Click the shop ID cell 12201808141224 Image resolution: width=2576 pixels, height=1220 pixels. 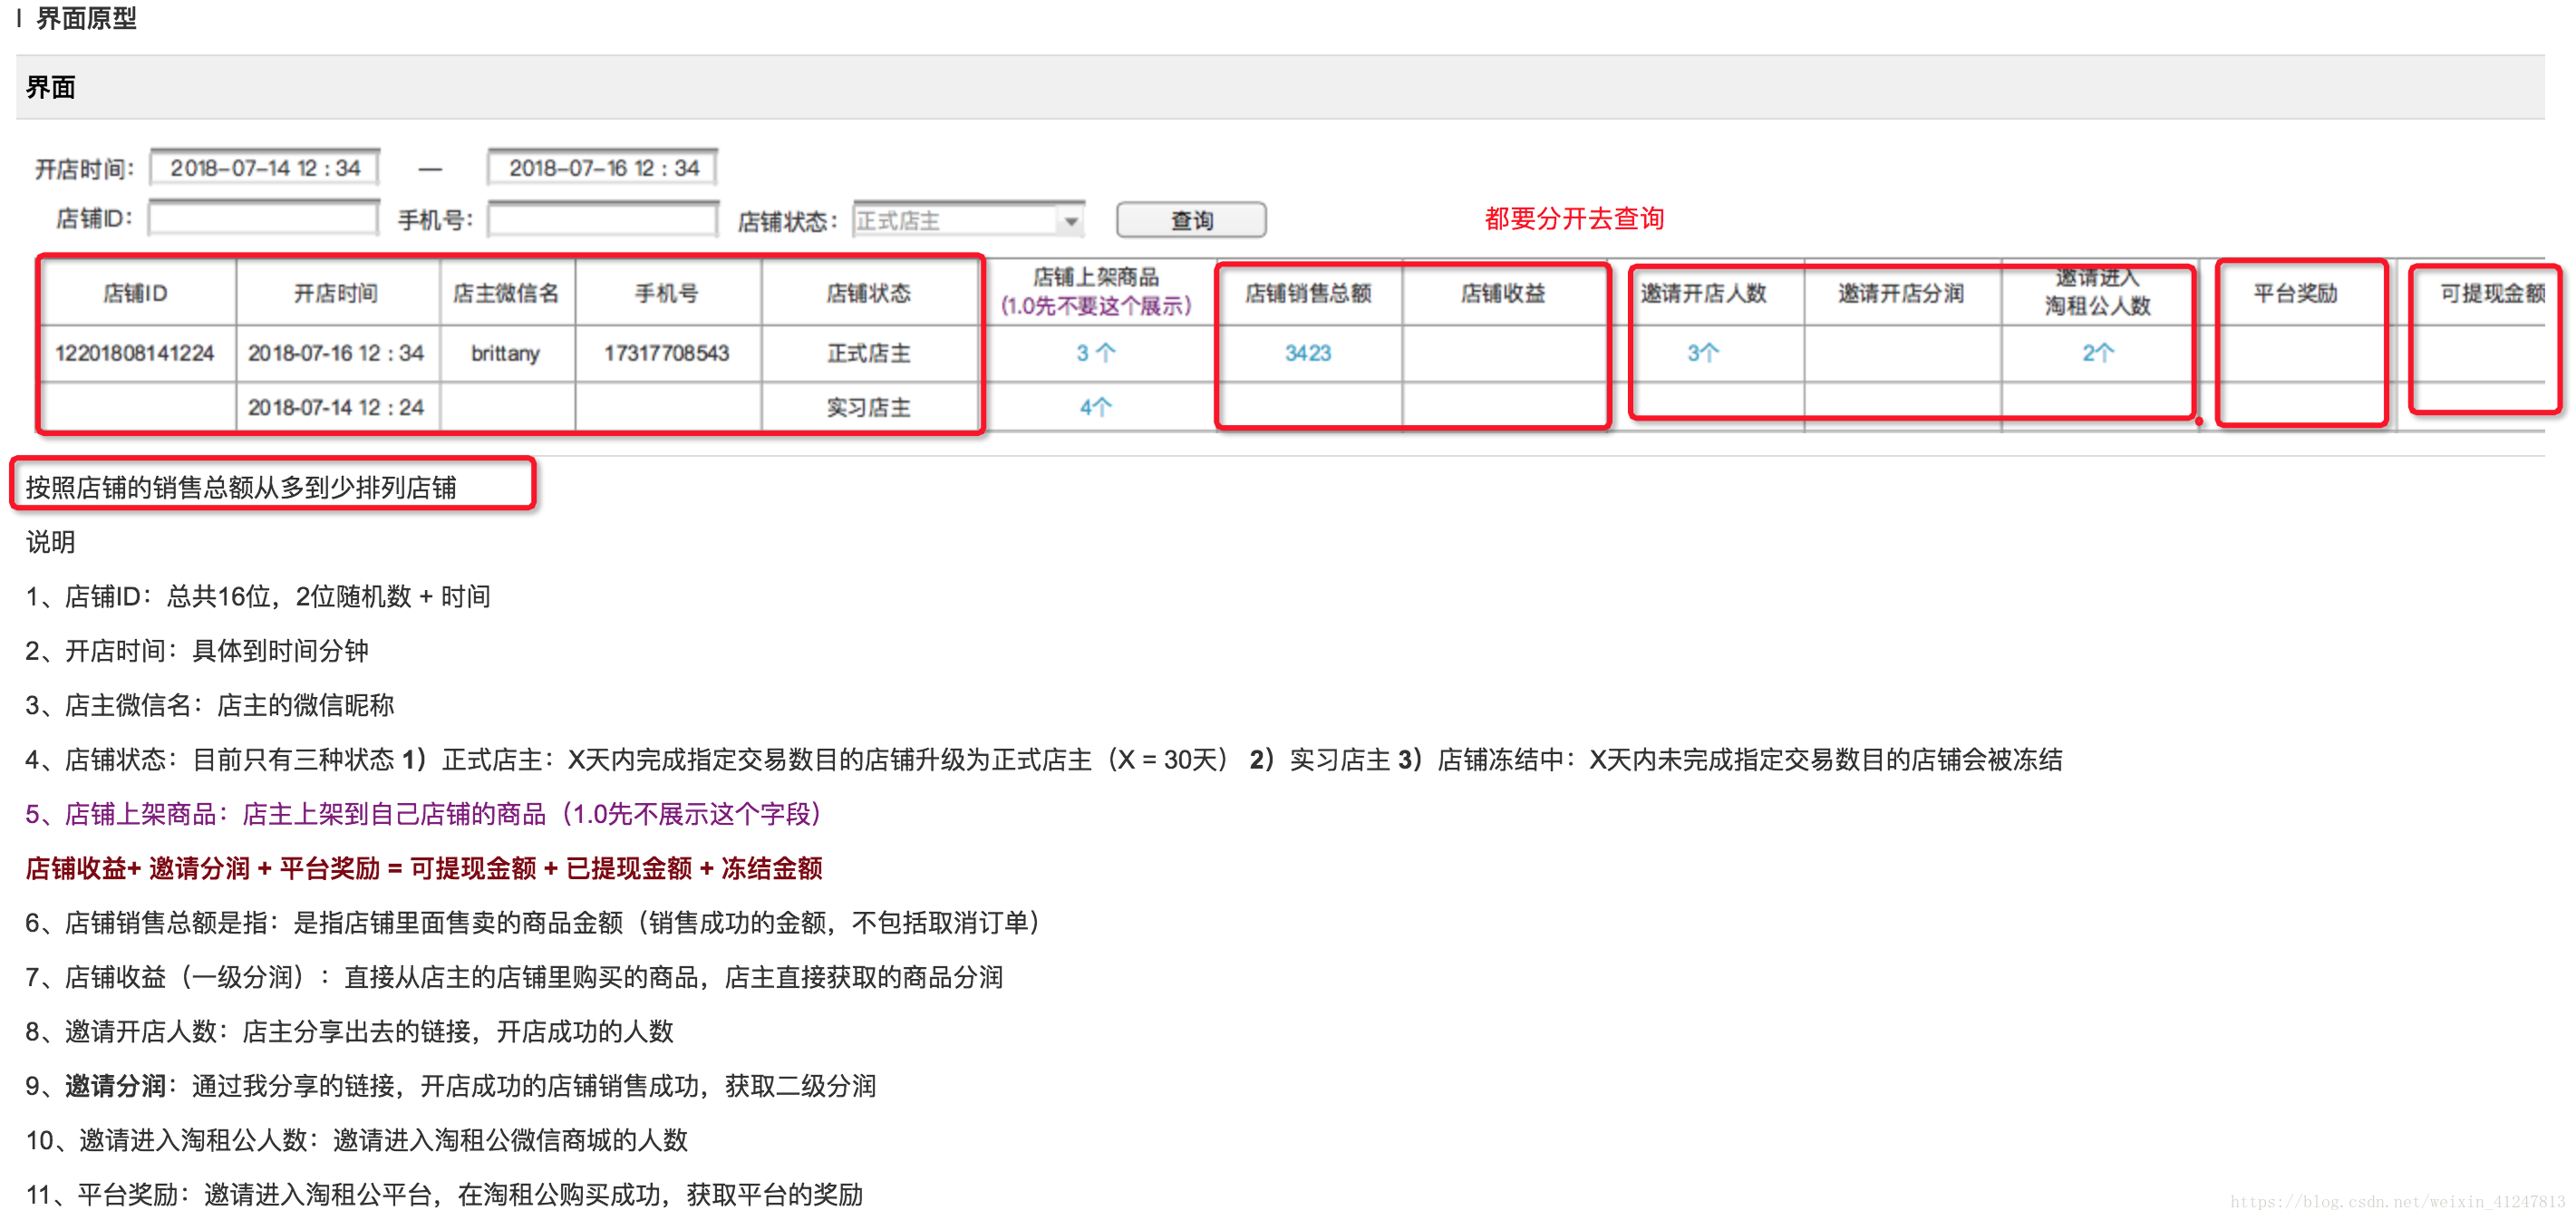(135, 353)
